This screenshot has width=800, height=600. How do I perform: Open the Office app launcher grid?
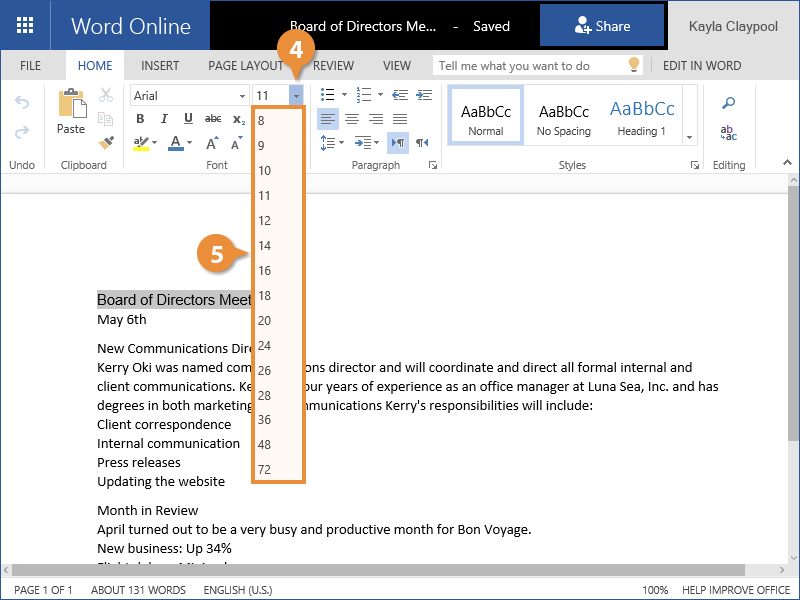(x=25, y=25)
